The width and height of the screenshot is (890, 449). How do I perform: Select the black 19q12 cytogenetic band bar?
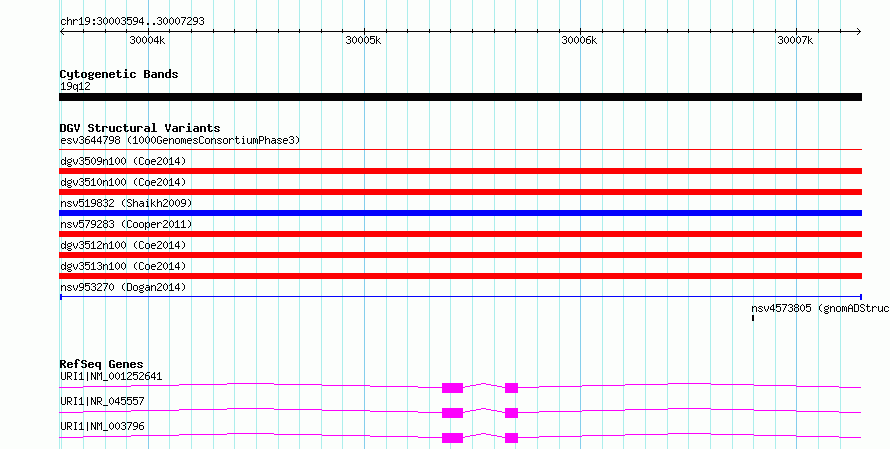tap(460, 97)
